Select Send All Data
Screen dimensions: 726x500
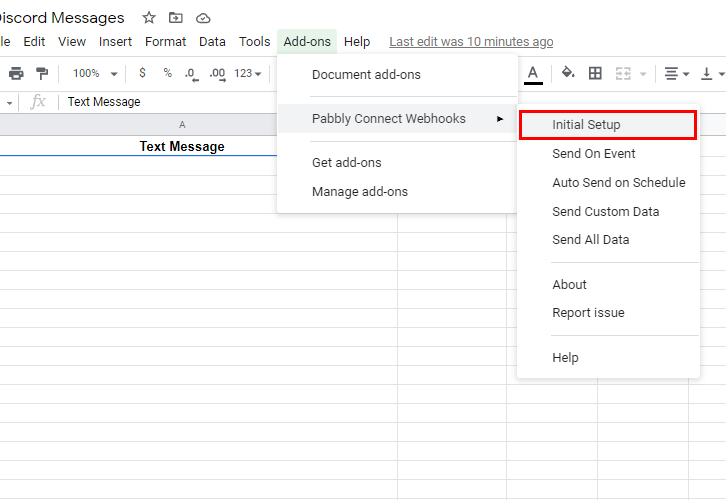point(608,240)
